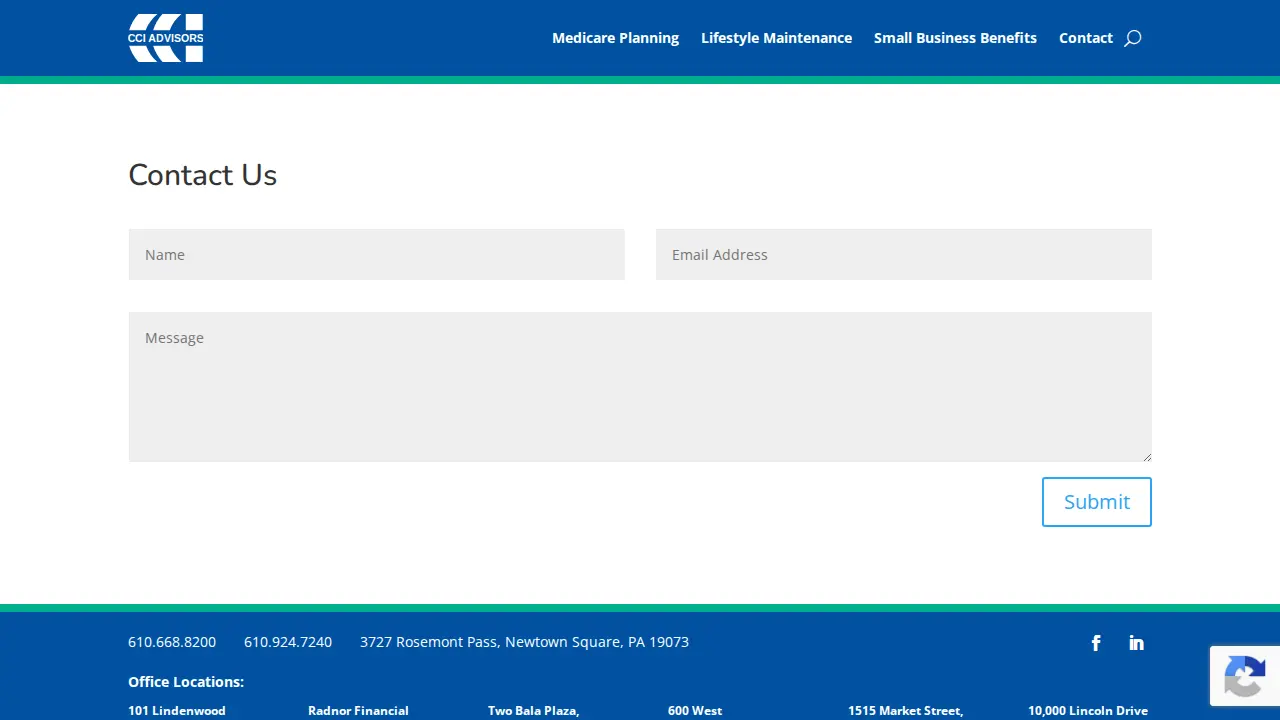Click the Submit button
This screenshot has width=1280, height=720.
(1097, 502)
